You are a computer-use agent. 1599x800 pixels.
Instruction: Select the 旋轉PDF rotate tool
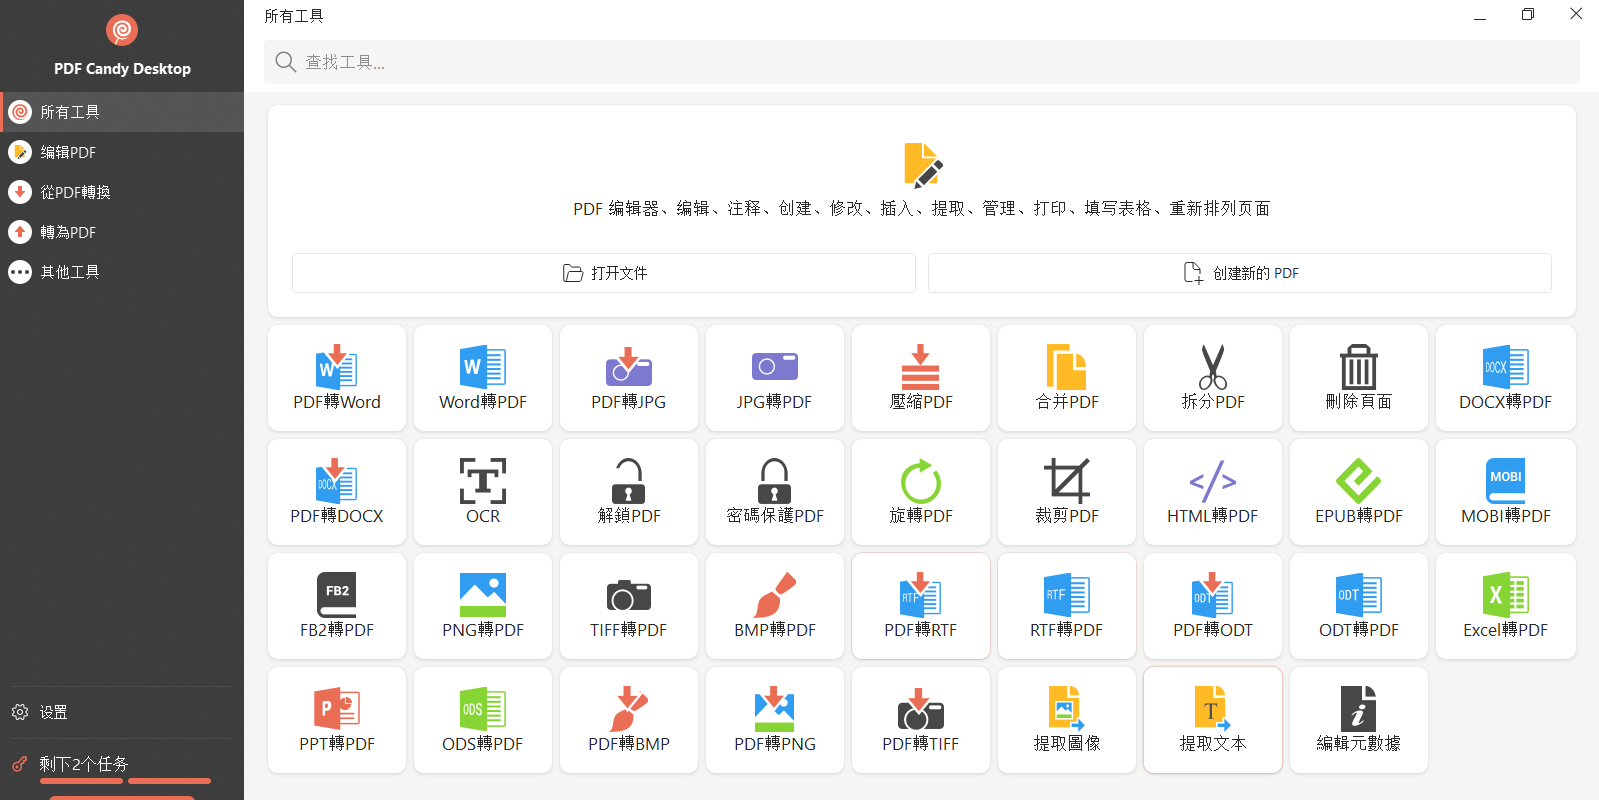tap(920, 492)
